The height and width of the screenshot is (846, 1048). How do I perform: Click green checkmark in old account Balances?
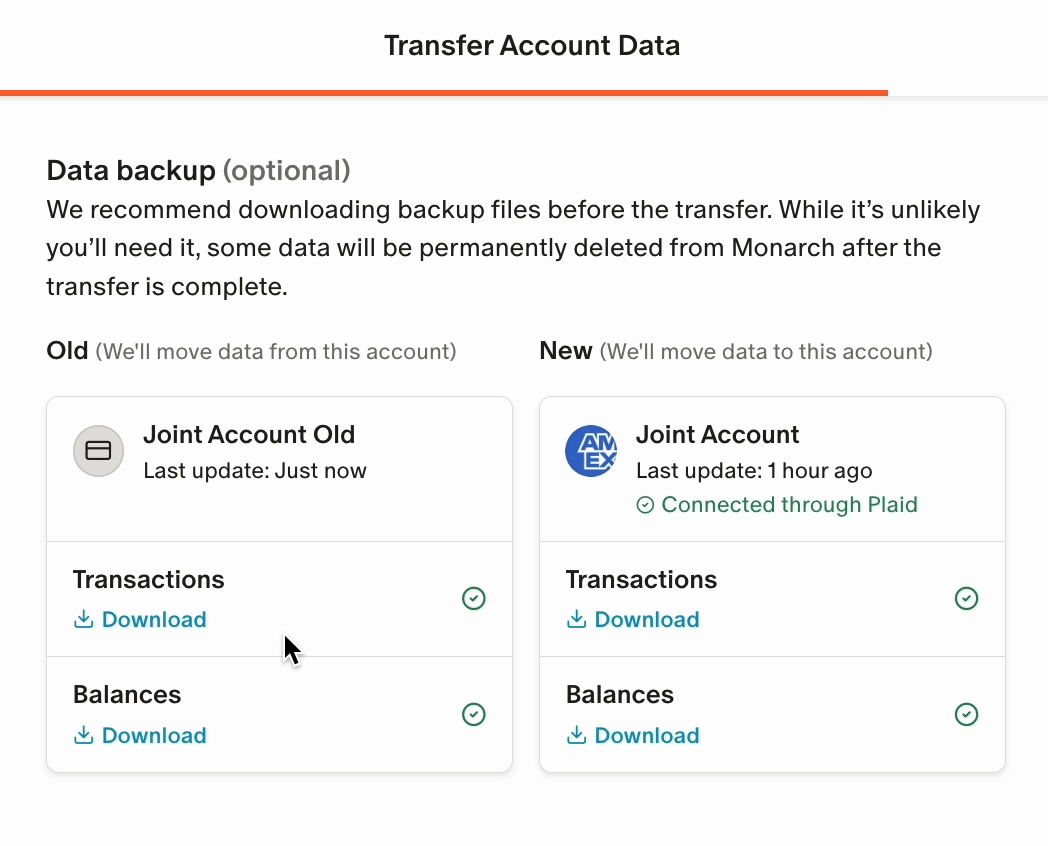click(473, 714)
